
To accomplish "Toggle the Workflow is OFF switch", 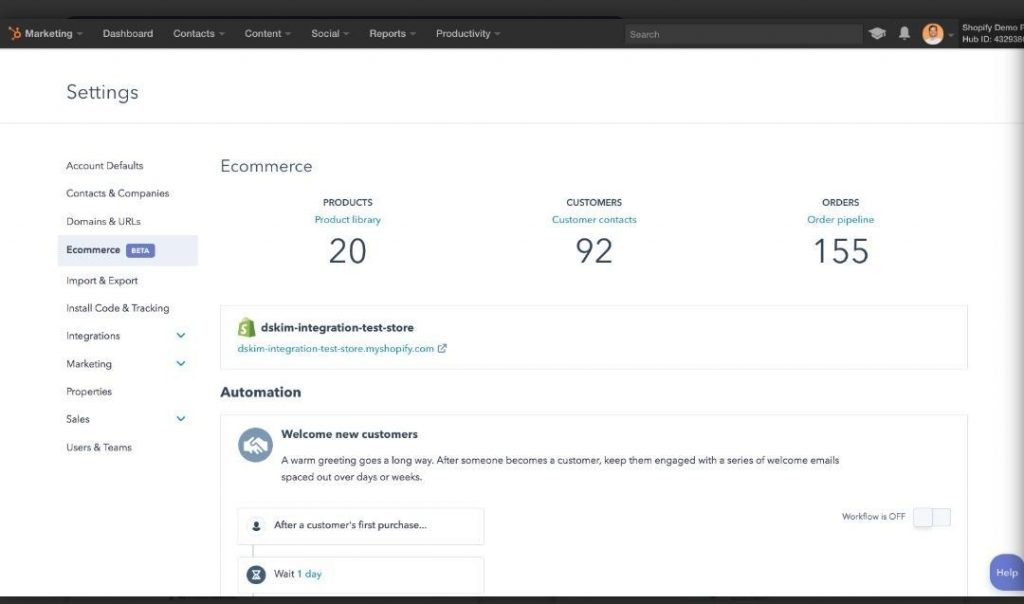I will (932, 517).
